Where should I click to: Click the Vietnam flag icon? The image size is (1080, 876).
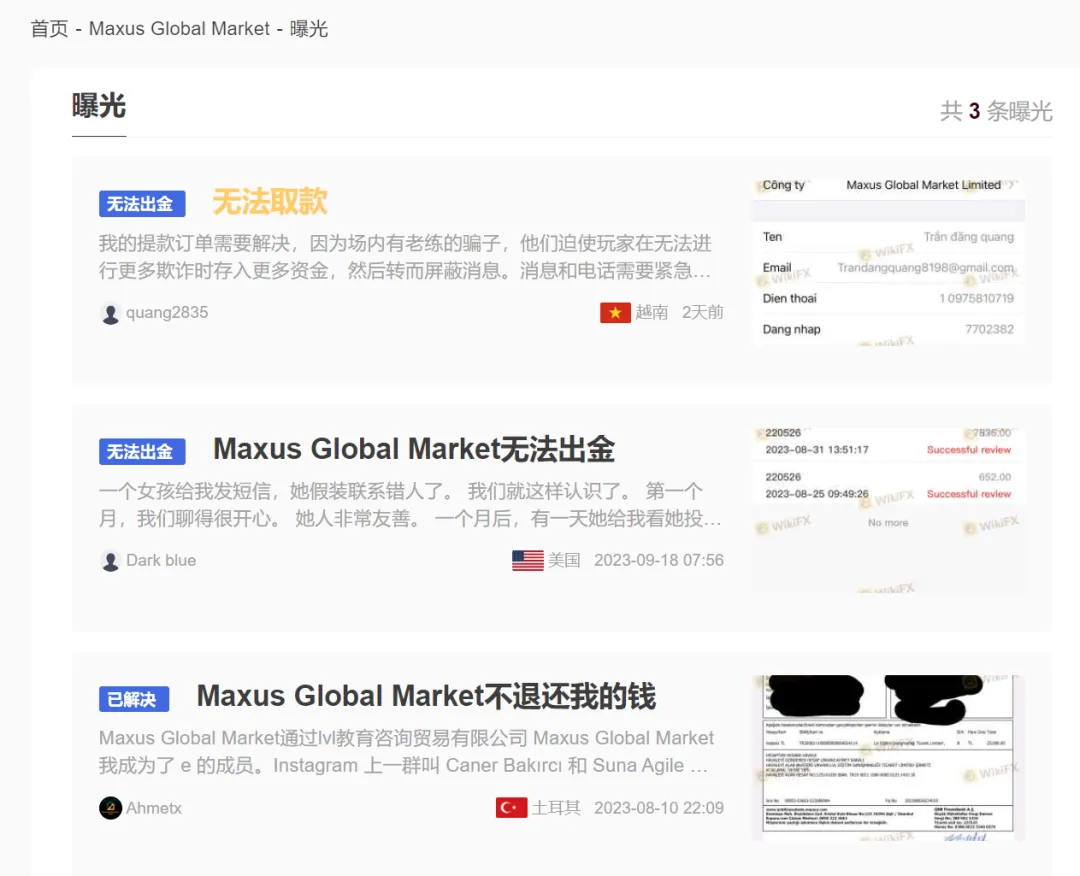tap(615, 313)
